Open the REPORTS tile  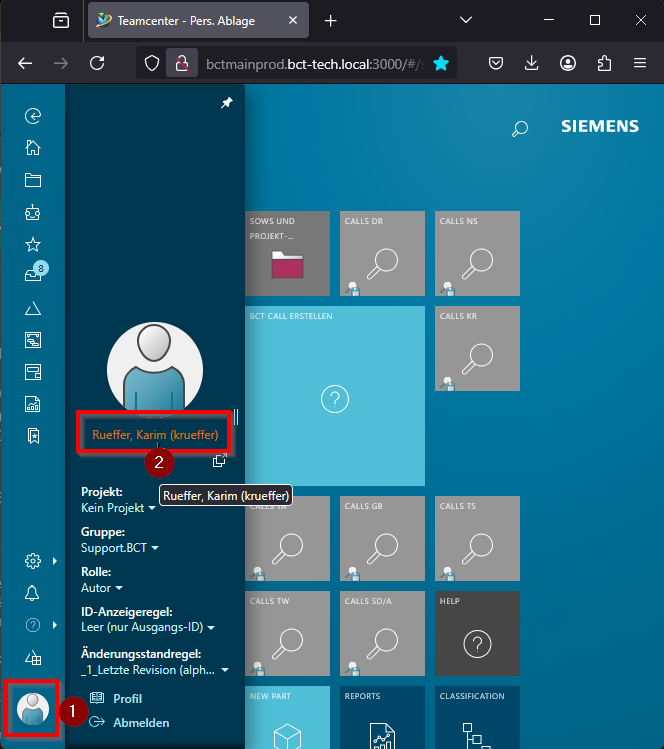pos(382,717)
